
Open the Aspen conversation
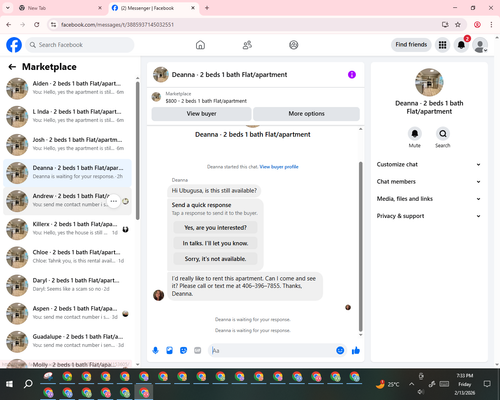pyautogui.click(x=67, y=313)
